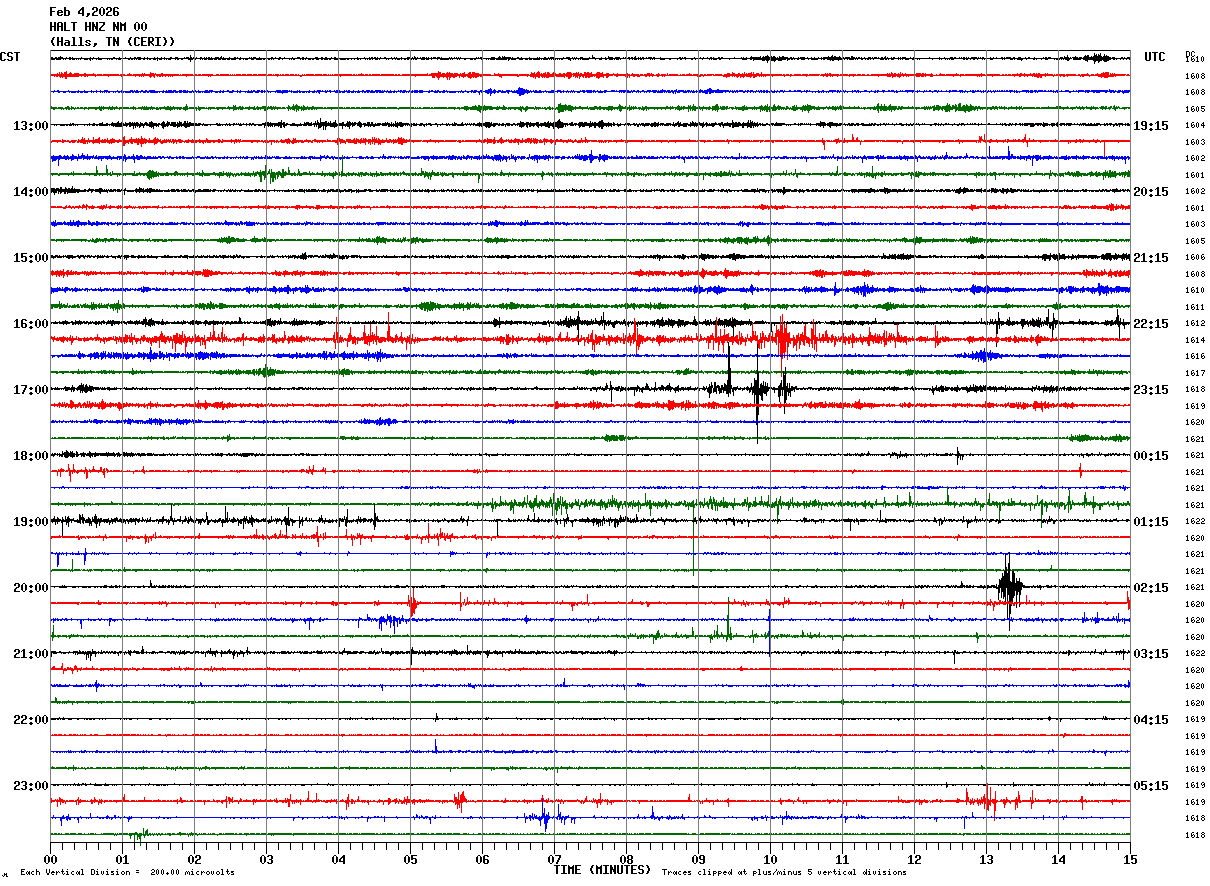
Task: Click minute tick label 10 on x-axis
Action: [771, 859]
